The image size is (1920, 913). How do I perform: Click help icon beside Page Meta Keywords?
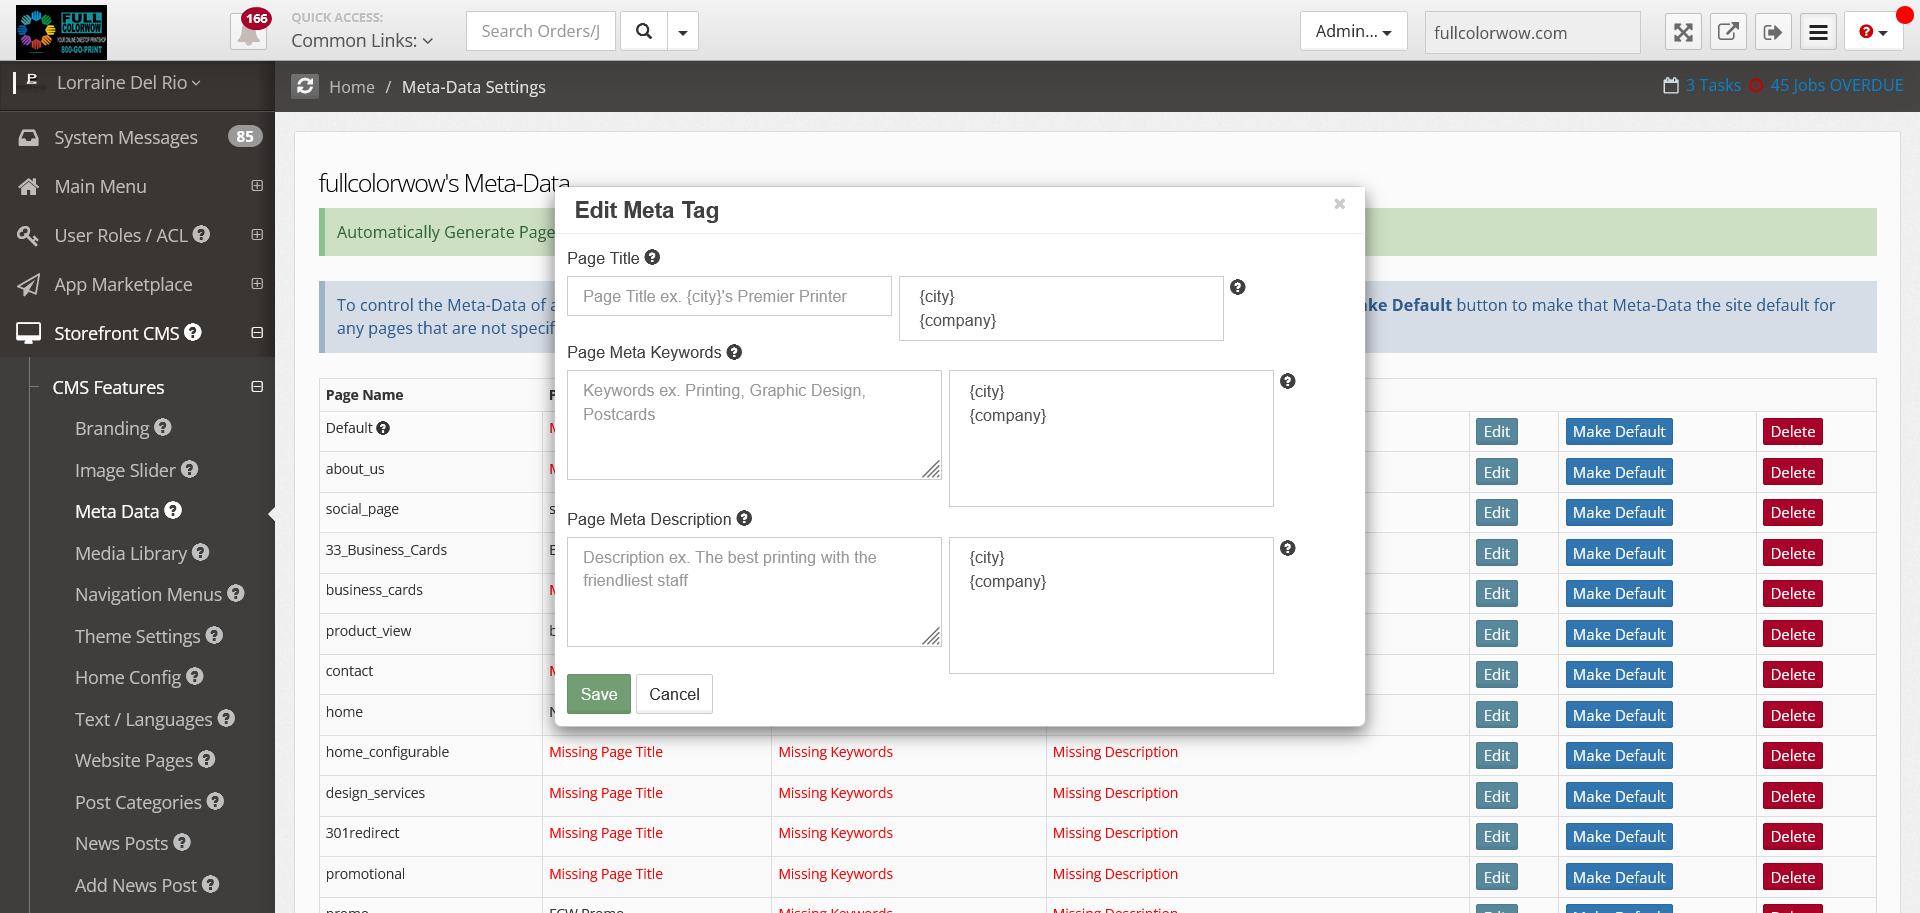(x=734, y=352)
